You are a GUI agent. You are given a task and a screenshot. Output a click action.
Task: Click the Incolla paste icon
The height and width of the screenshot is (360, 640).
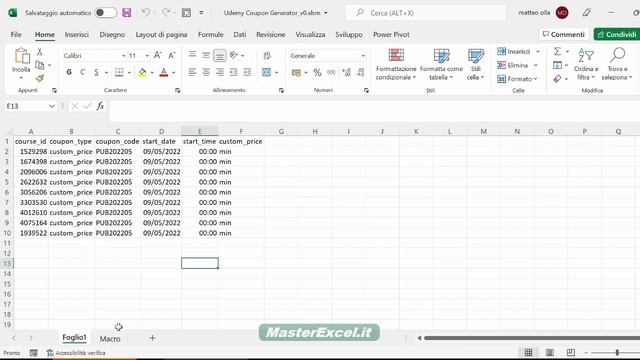[x=21, y=57]
